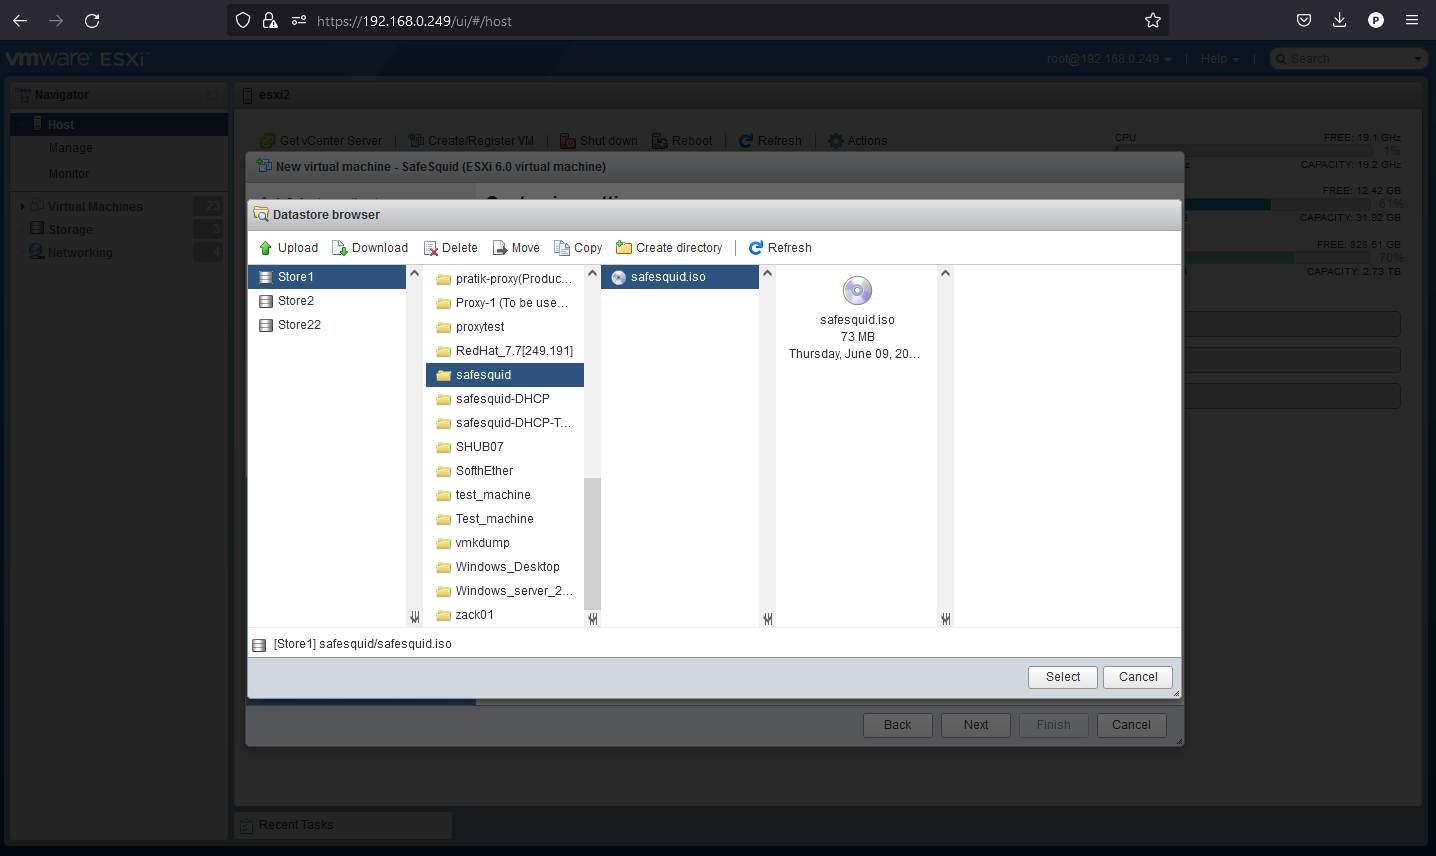Click Next in New virtual machine wizard
This screenshot has width=1436, height=856.
pyautogui.click(x=976, y=725)
